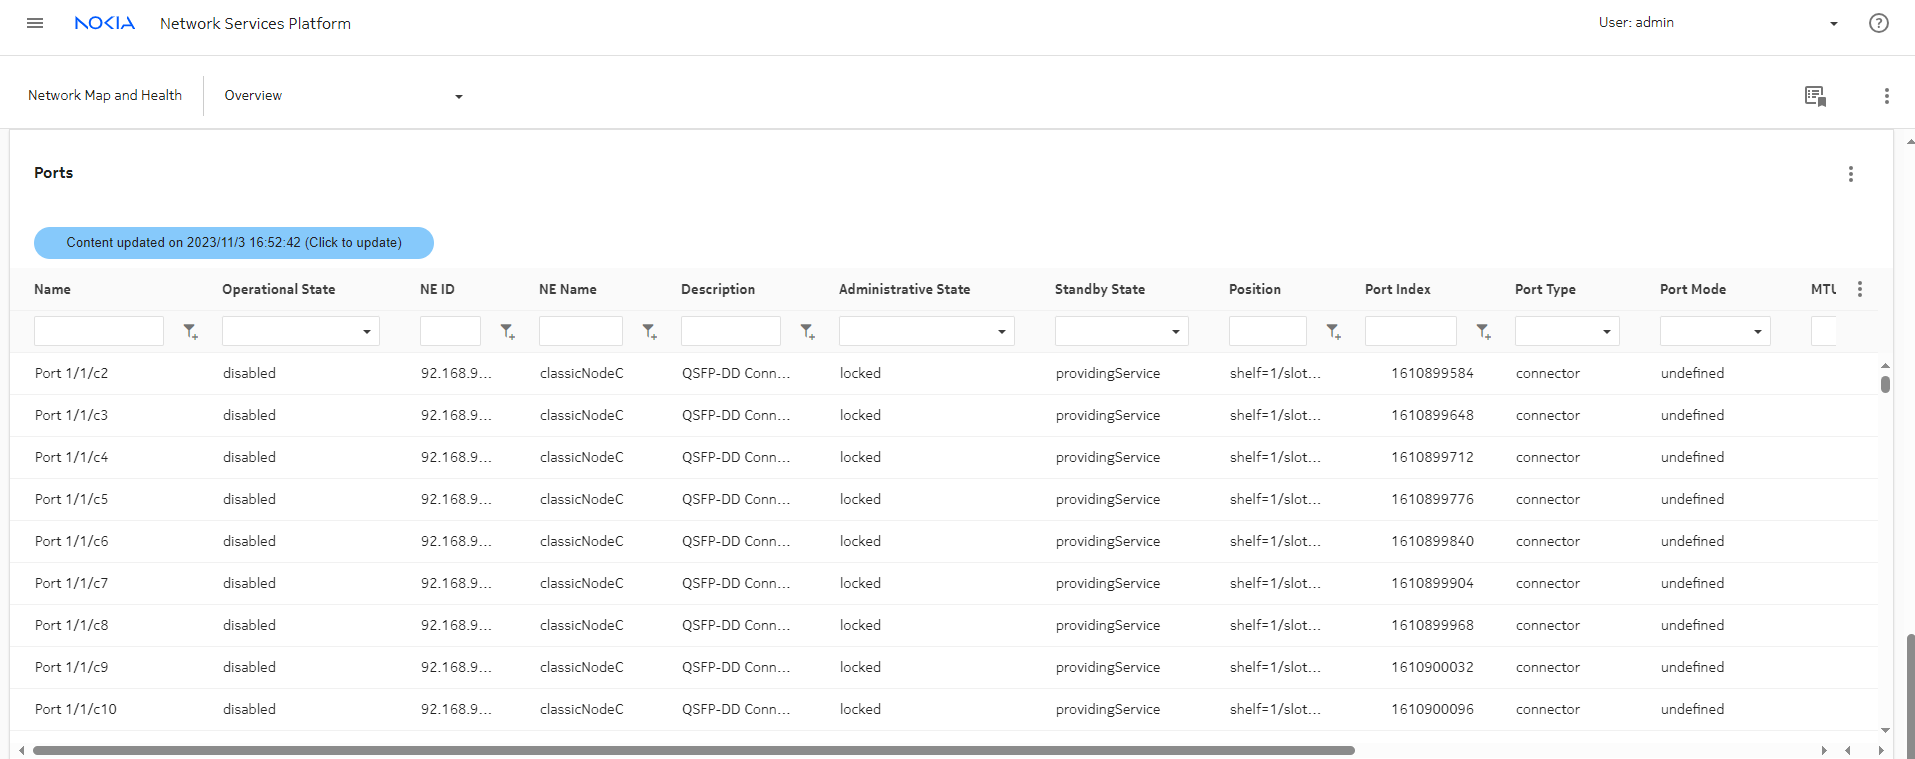Click the Name column filter icon
Image resolution: width=1915 pixels, height=759 pixels.
click(x=190, y=331)
